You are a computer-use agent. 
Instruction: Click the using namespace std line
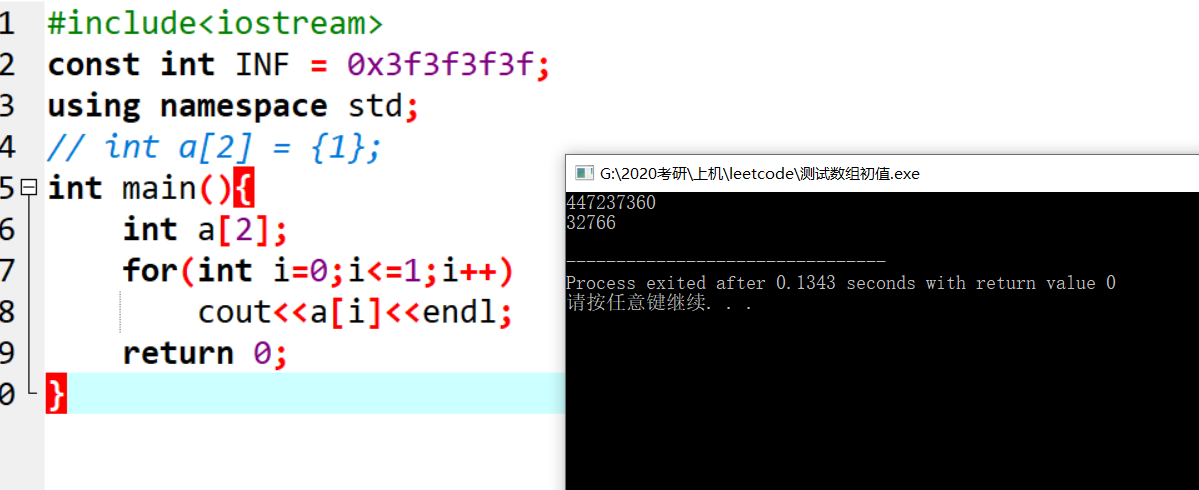[x=233, y=106]
